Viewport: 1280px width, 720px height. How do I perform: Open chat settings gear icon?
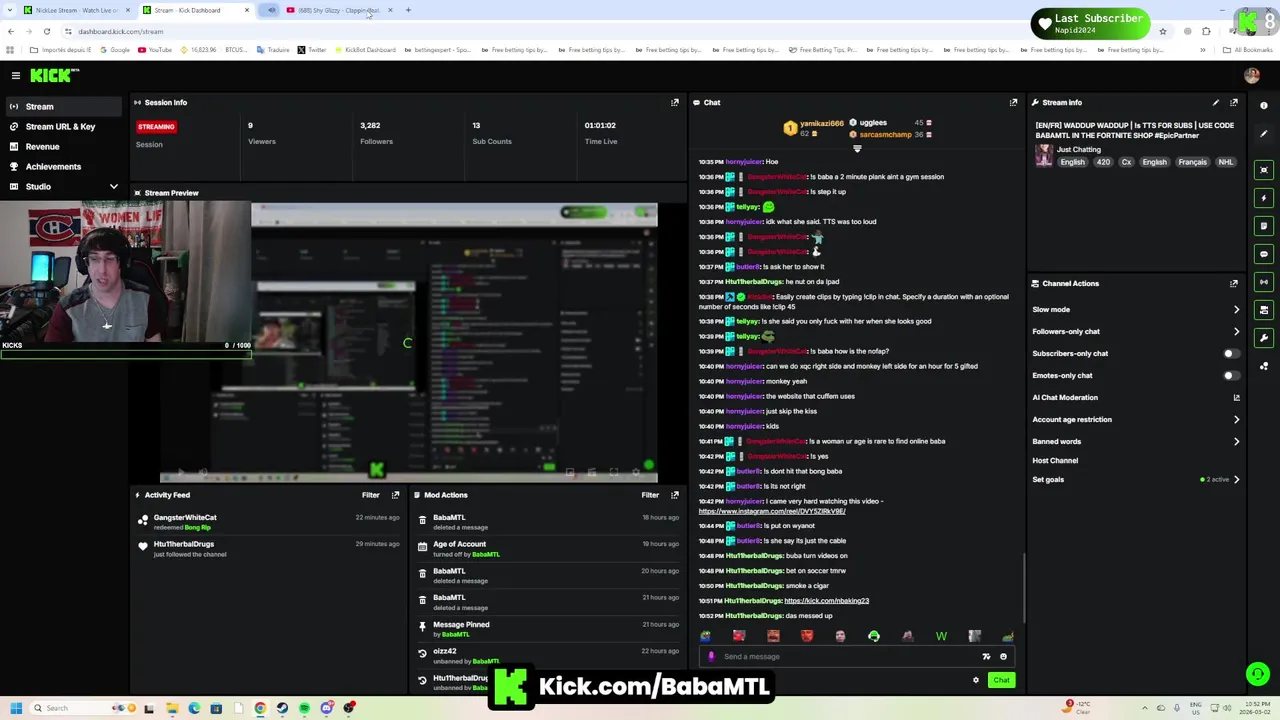click(x=976, y=680)
